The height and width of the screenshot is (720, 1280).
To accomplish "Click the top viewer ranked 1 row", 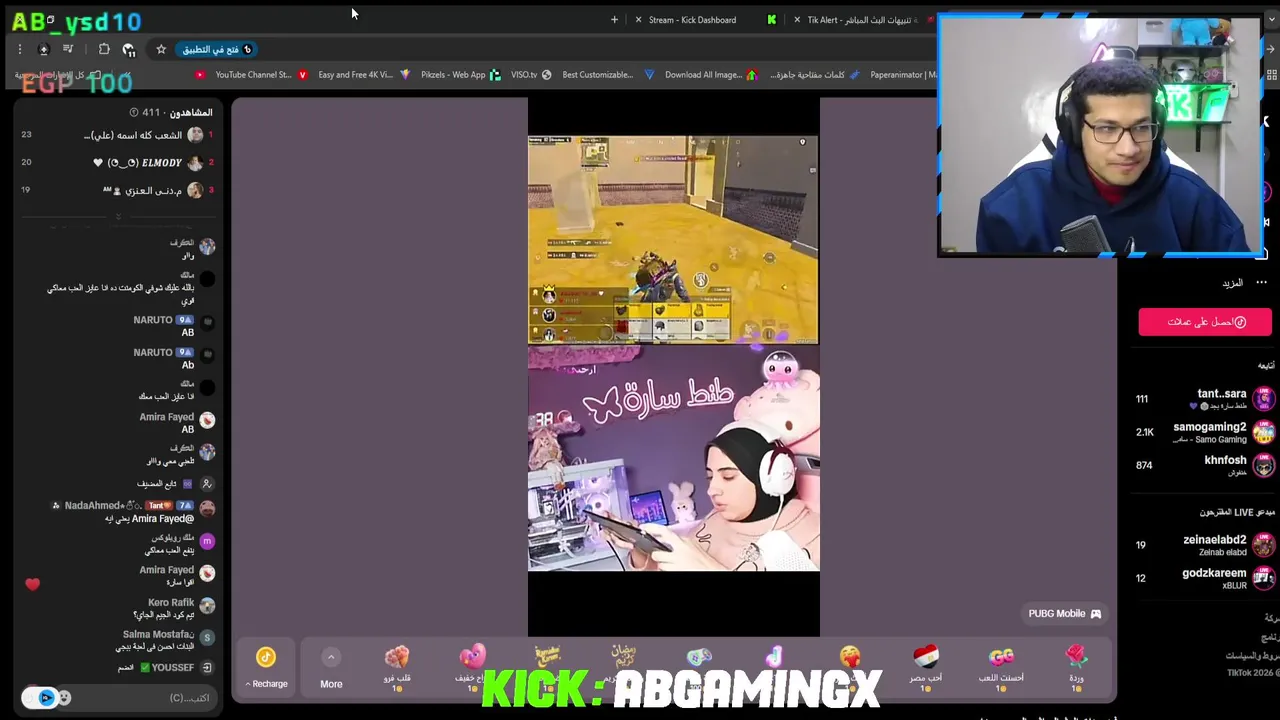I will 118,135.
